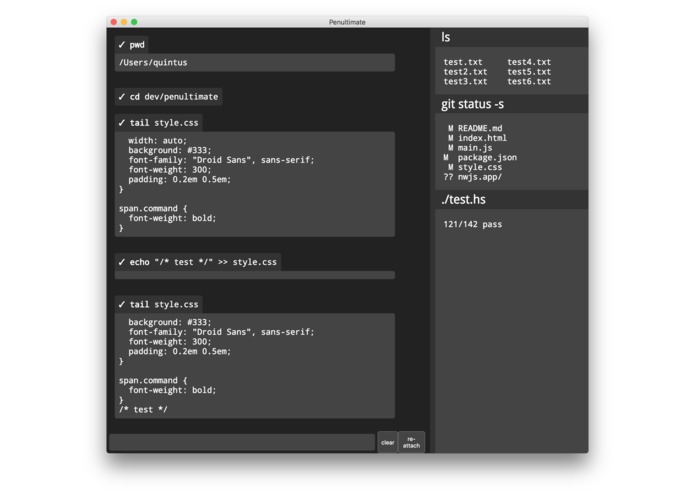Click style.css in git status output
This screenshot has width=695, height=494.
point(480,167)
